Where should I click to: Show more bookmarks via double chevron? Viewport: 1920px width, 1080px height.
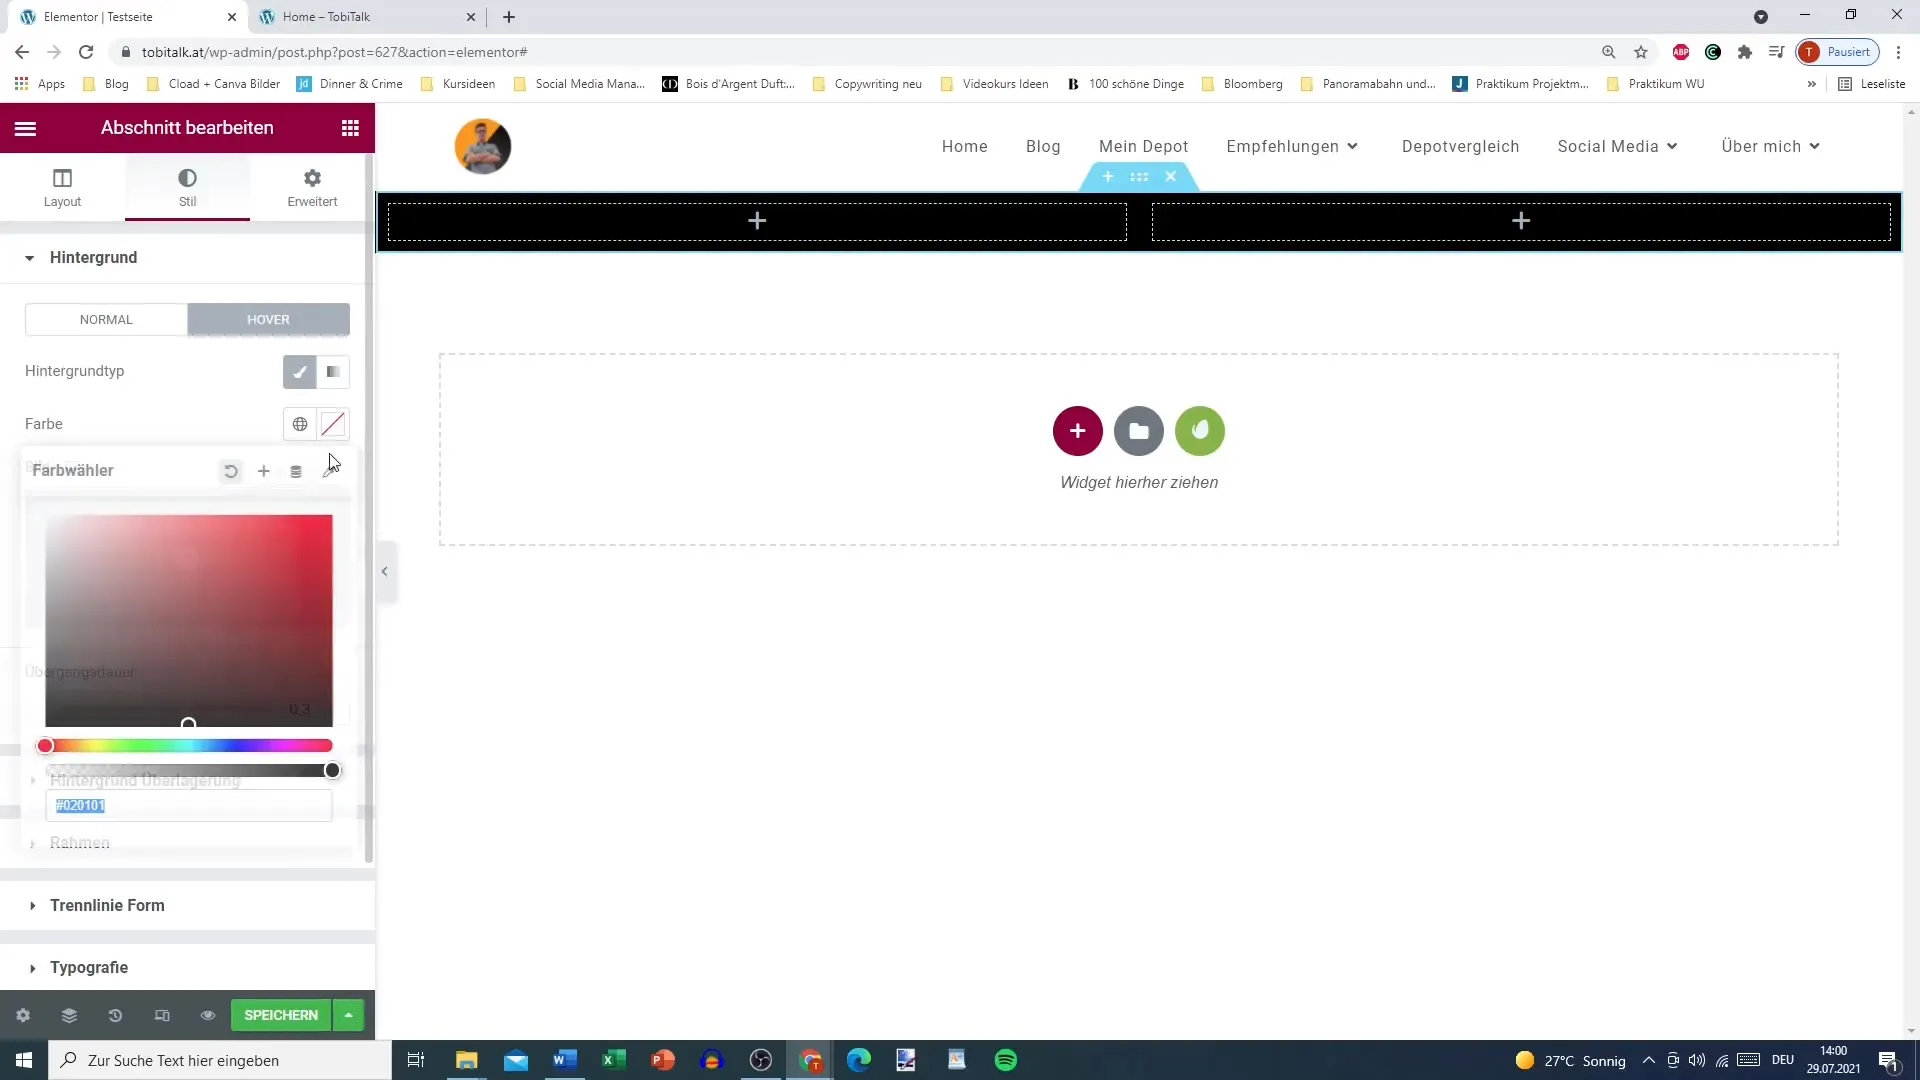pyautogui.click(x=1811, y=84)
